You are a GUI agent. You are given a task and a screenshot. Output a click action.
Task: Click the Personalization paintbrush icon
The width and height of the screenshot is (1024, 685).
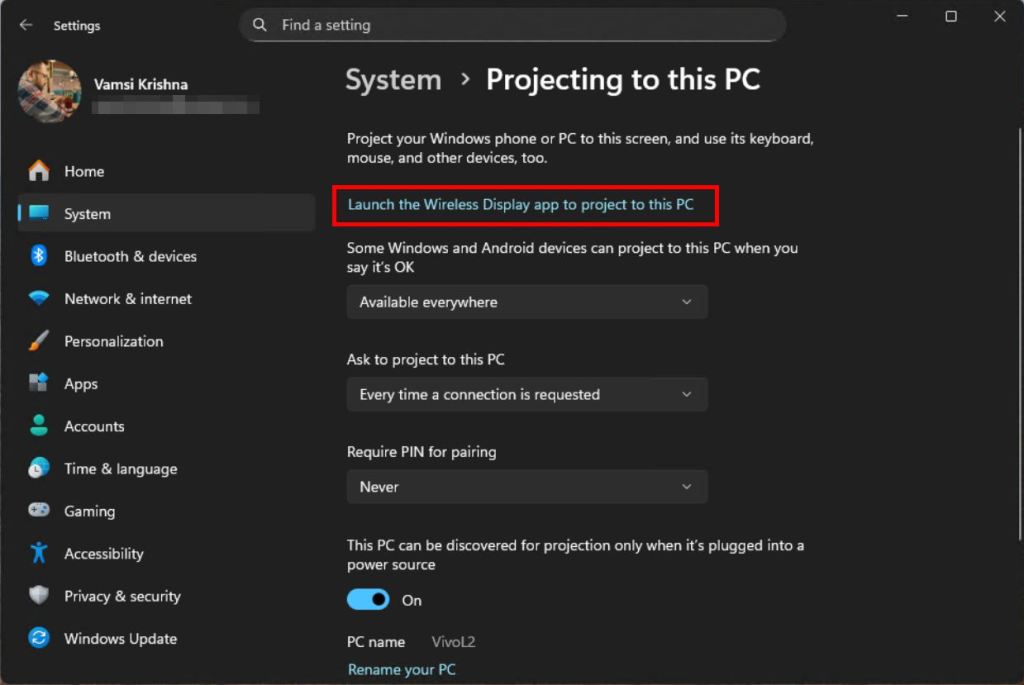coord(39,341)
